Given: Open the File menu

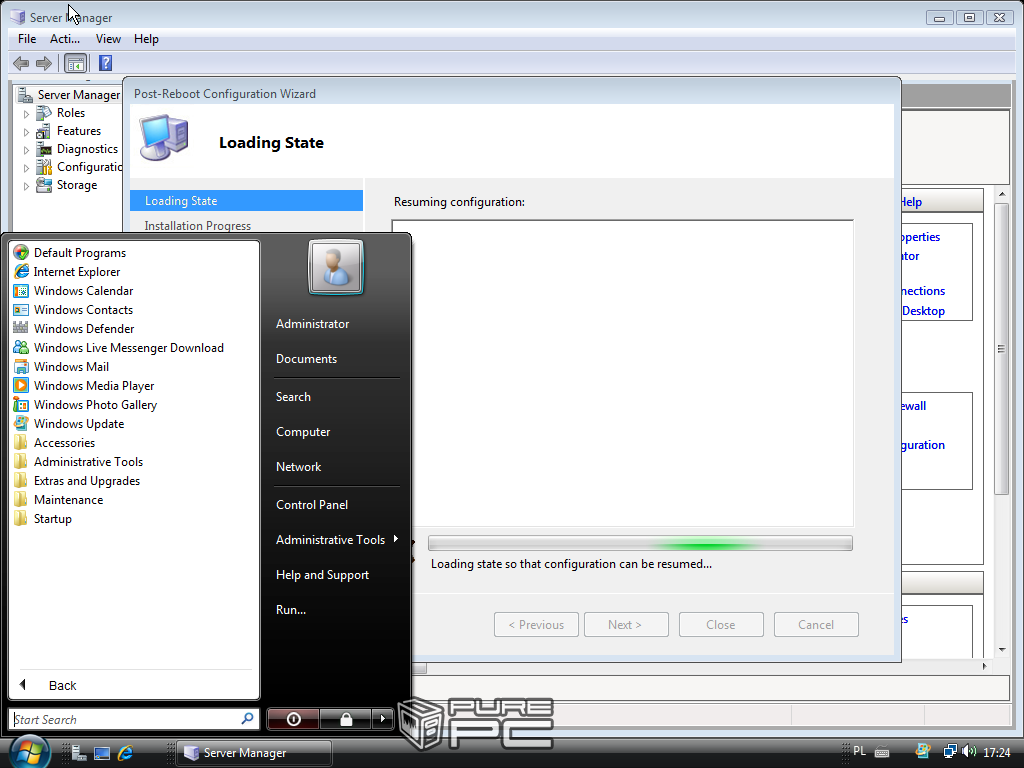Looking at the screenshot, I should [x=27, y=39].
